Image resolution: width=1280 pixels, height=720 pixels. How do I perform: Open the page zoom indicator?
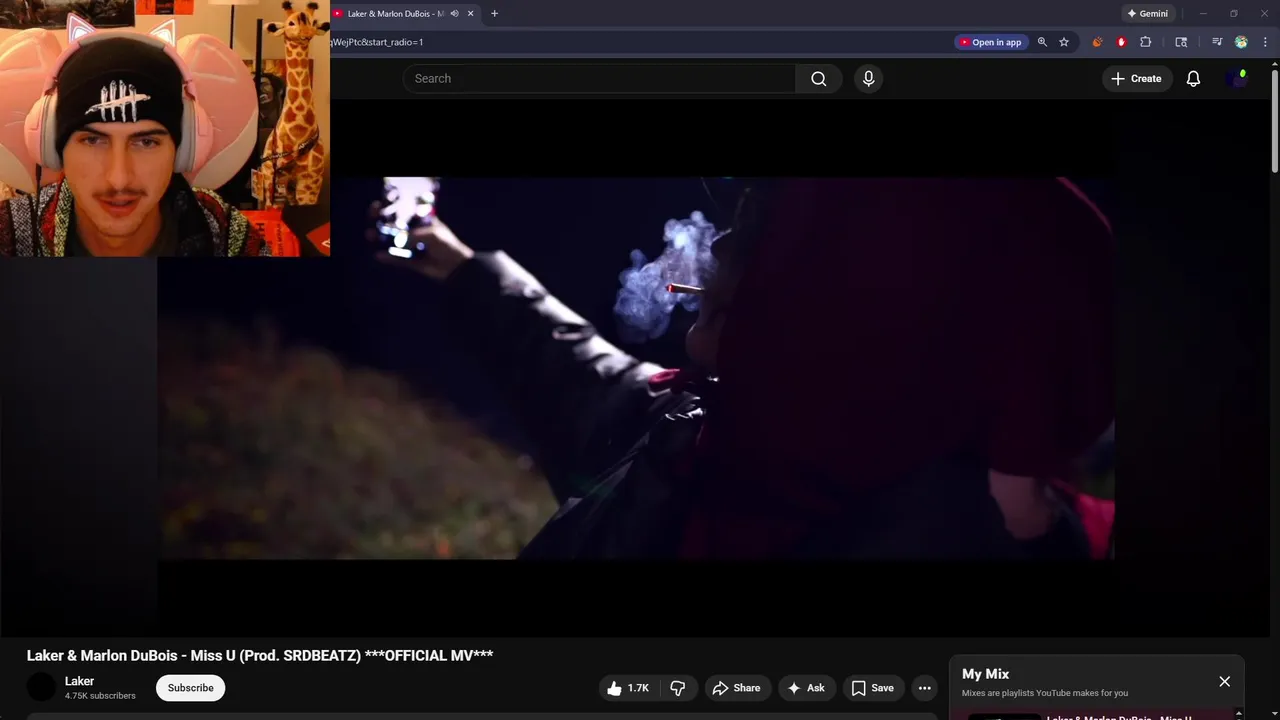pyautogui.click(x=1042, y=42)
